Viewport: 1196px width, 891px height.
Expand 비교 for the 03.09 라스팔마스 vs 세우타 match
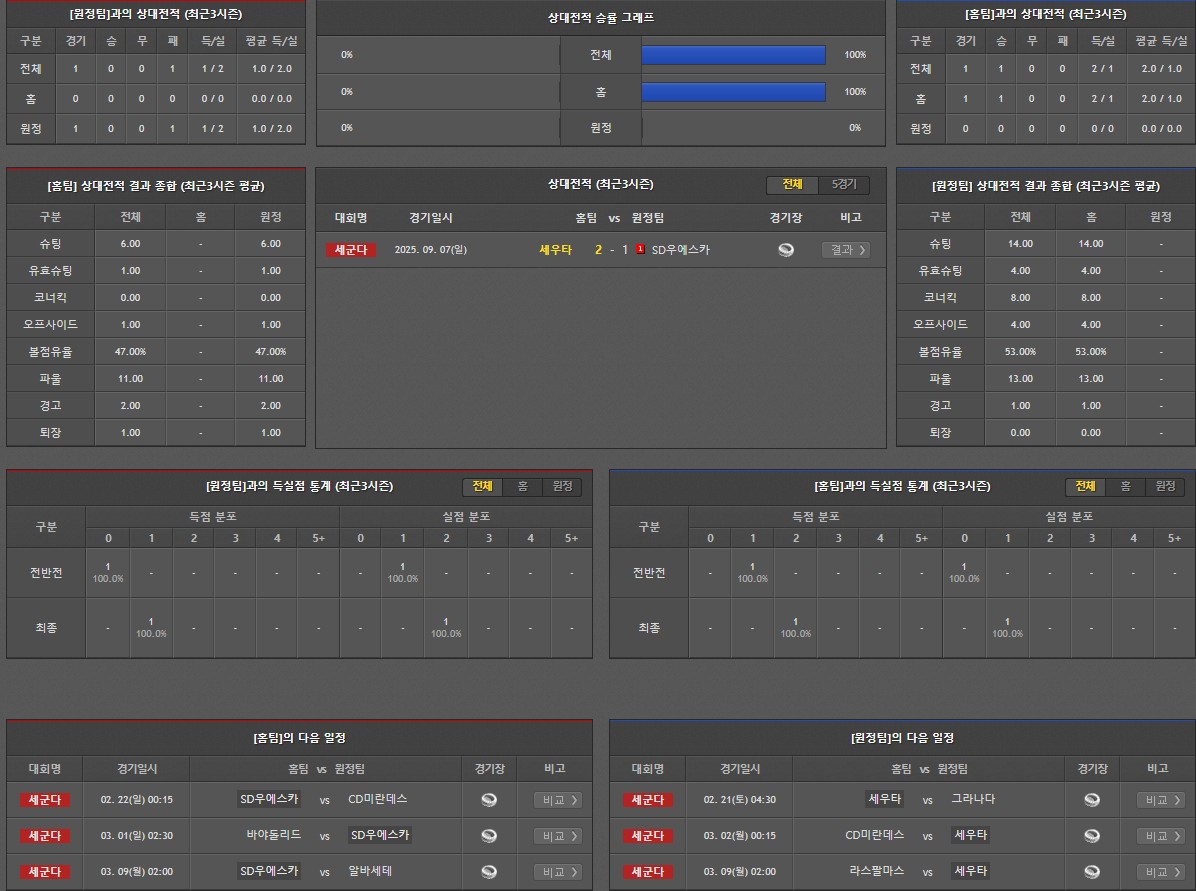point(1161,872)
